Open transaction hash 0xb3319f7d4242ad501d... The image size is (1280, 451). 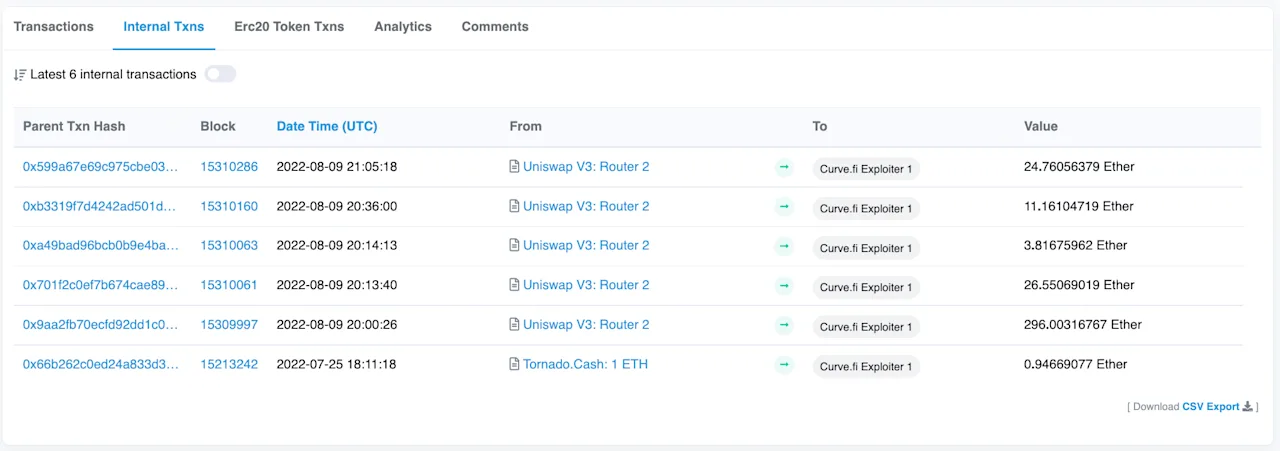click(100, 206)
